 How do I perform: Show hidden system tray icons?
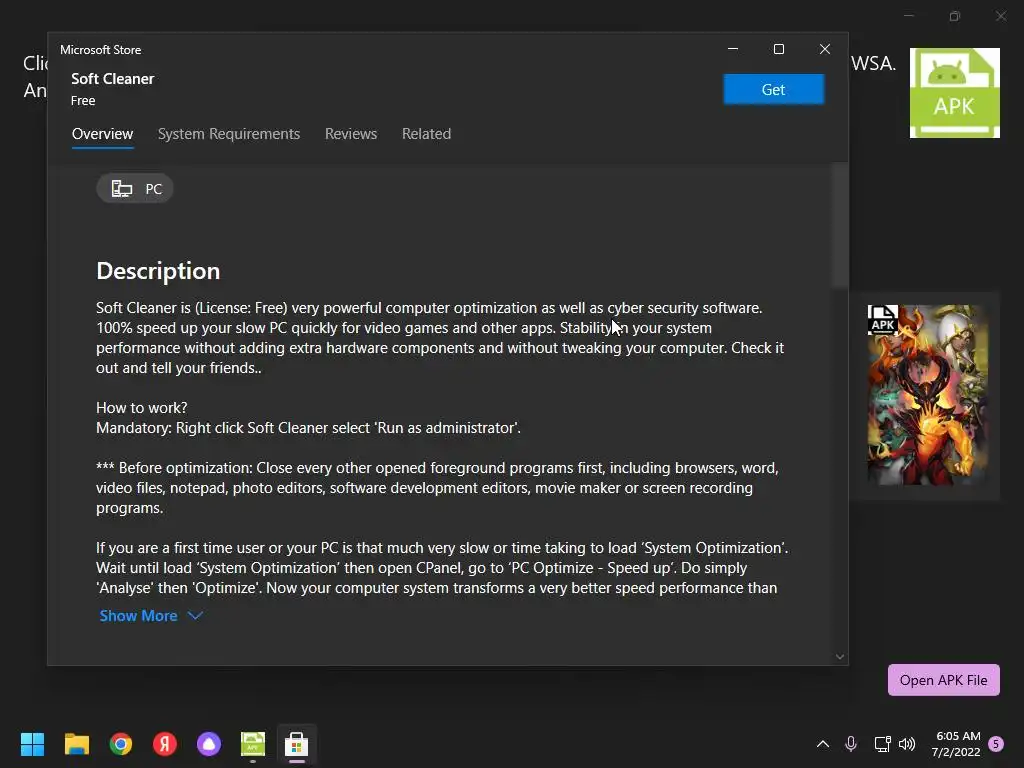pos(823,744)
